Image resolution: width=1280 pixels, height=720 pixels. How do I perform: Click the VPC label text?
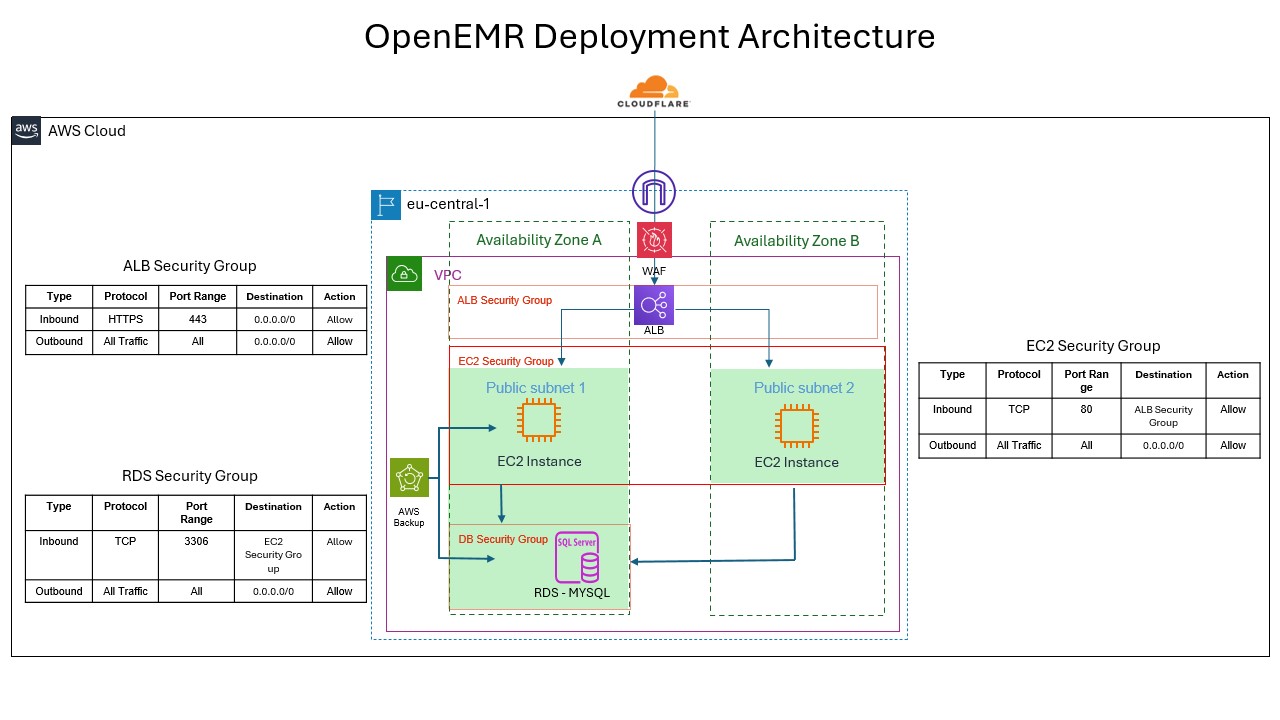pyautogui.click(x=448, y=275)
